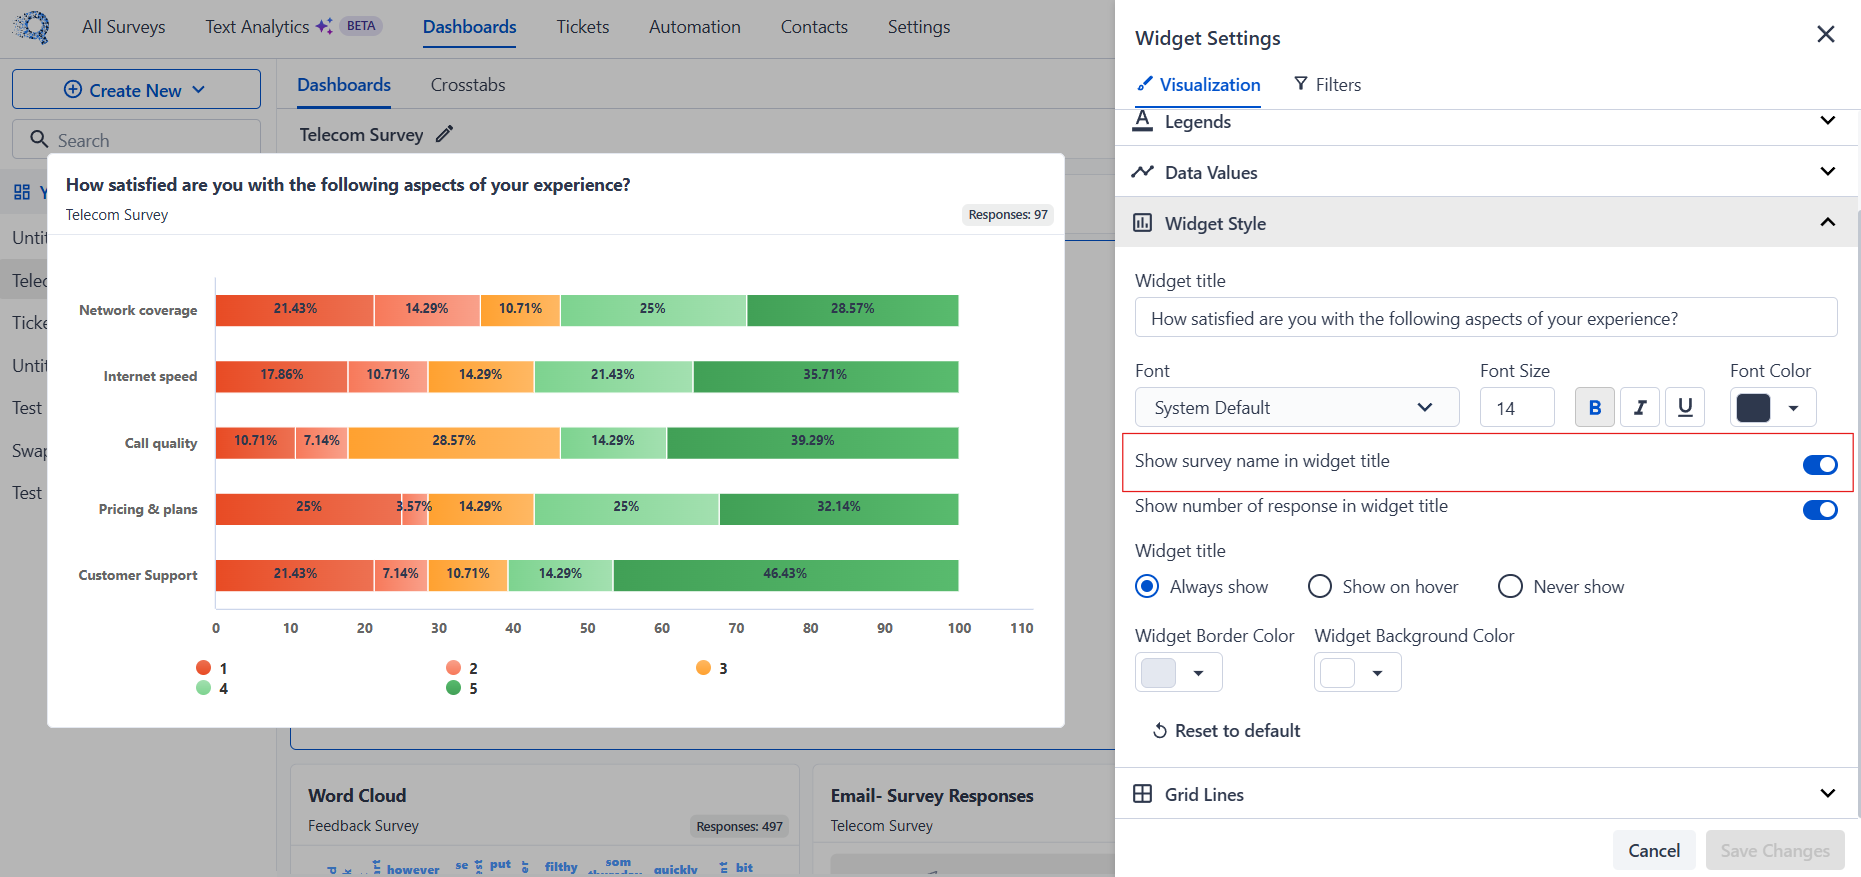This screenshot has width=1861, height=877.
Task: Click the Data Values chart icon
Action: [1142, 172]
